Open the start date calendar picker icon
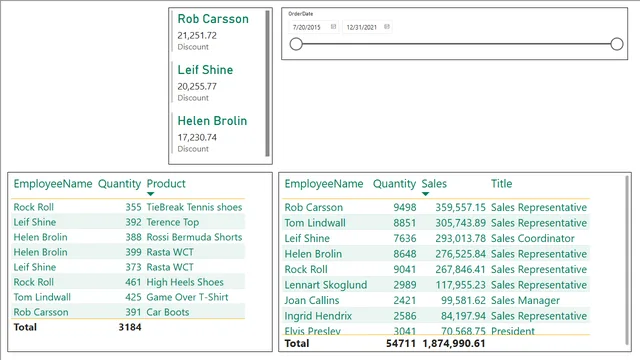This screenshot has height=360, width=640. pos(333,27)
